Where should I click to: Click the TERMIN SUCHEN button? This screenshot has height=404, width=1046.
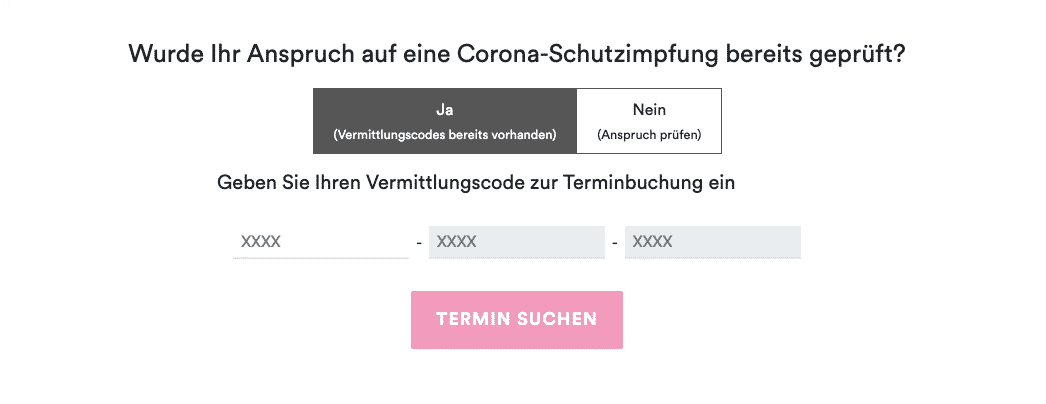[517, 319]
